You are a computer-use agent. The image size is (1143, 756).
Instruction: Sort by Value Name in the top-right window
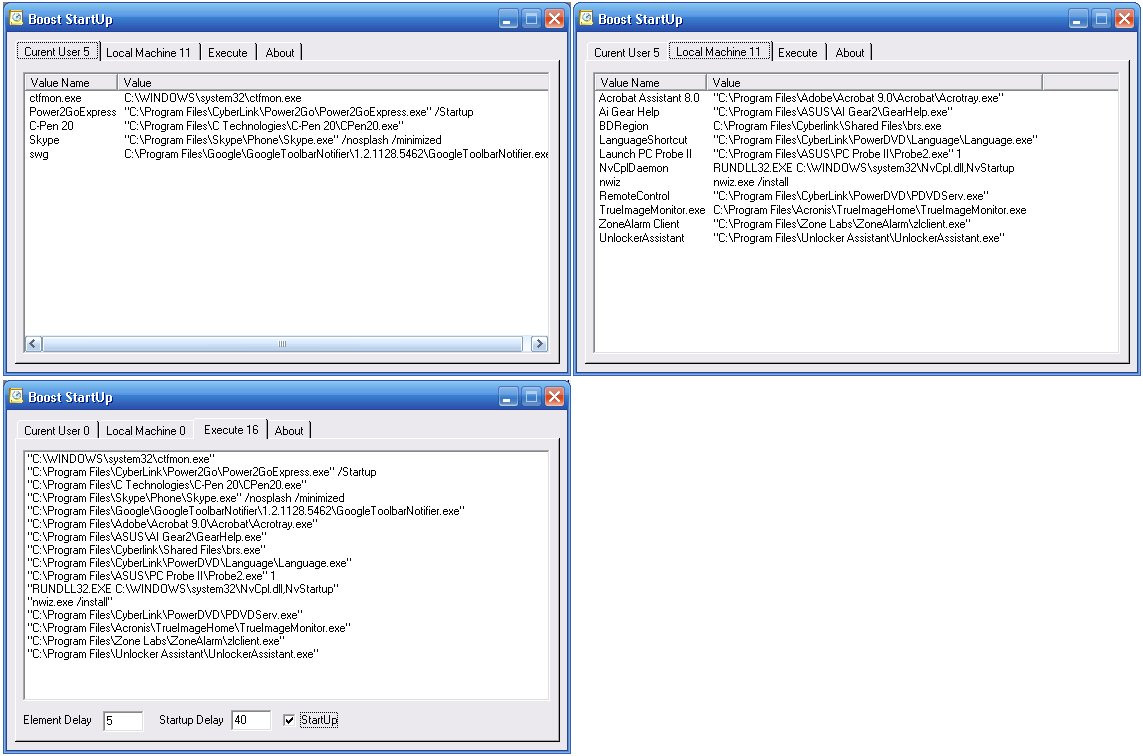(650, 82)
